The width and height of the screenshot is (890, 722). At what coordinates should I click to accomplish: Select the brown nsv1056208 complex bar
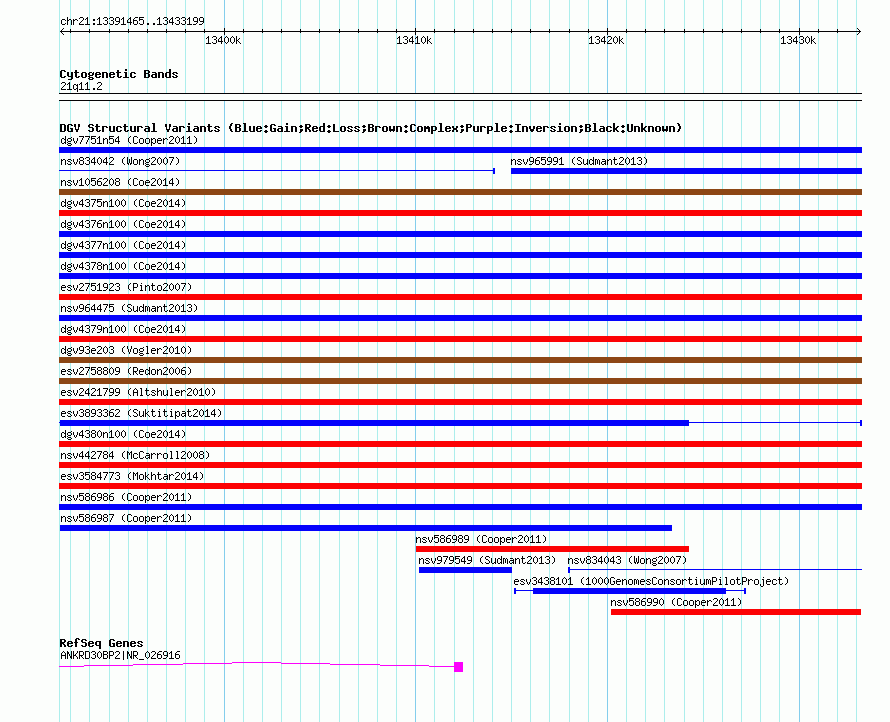(x=460, y=192)
